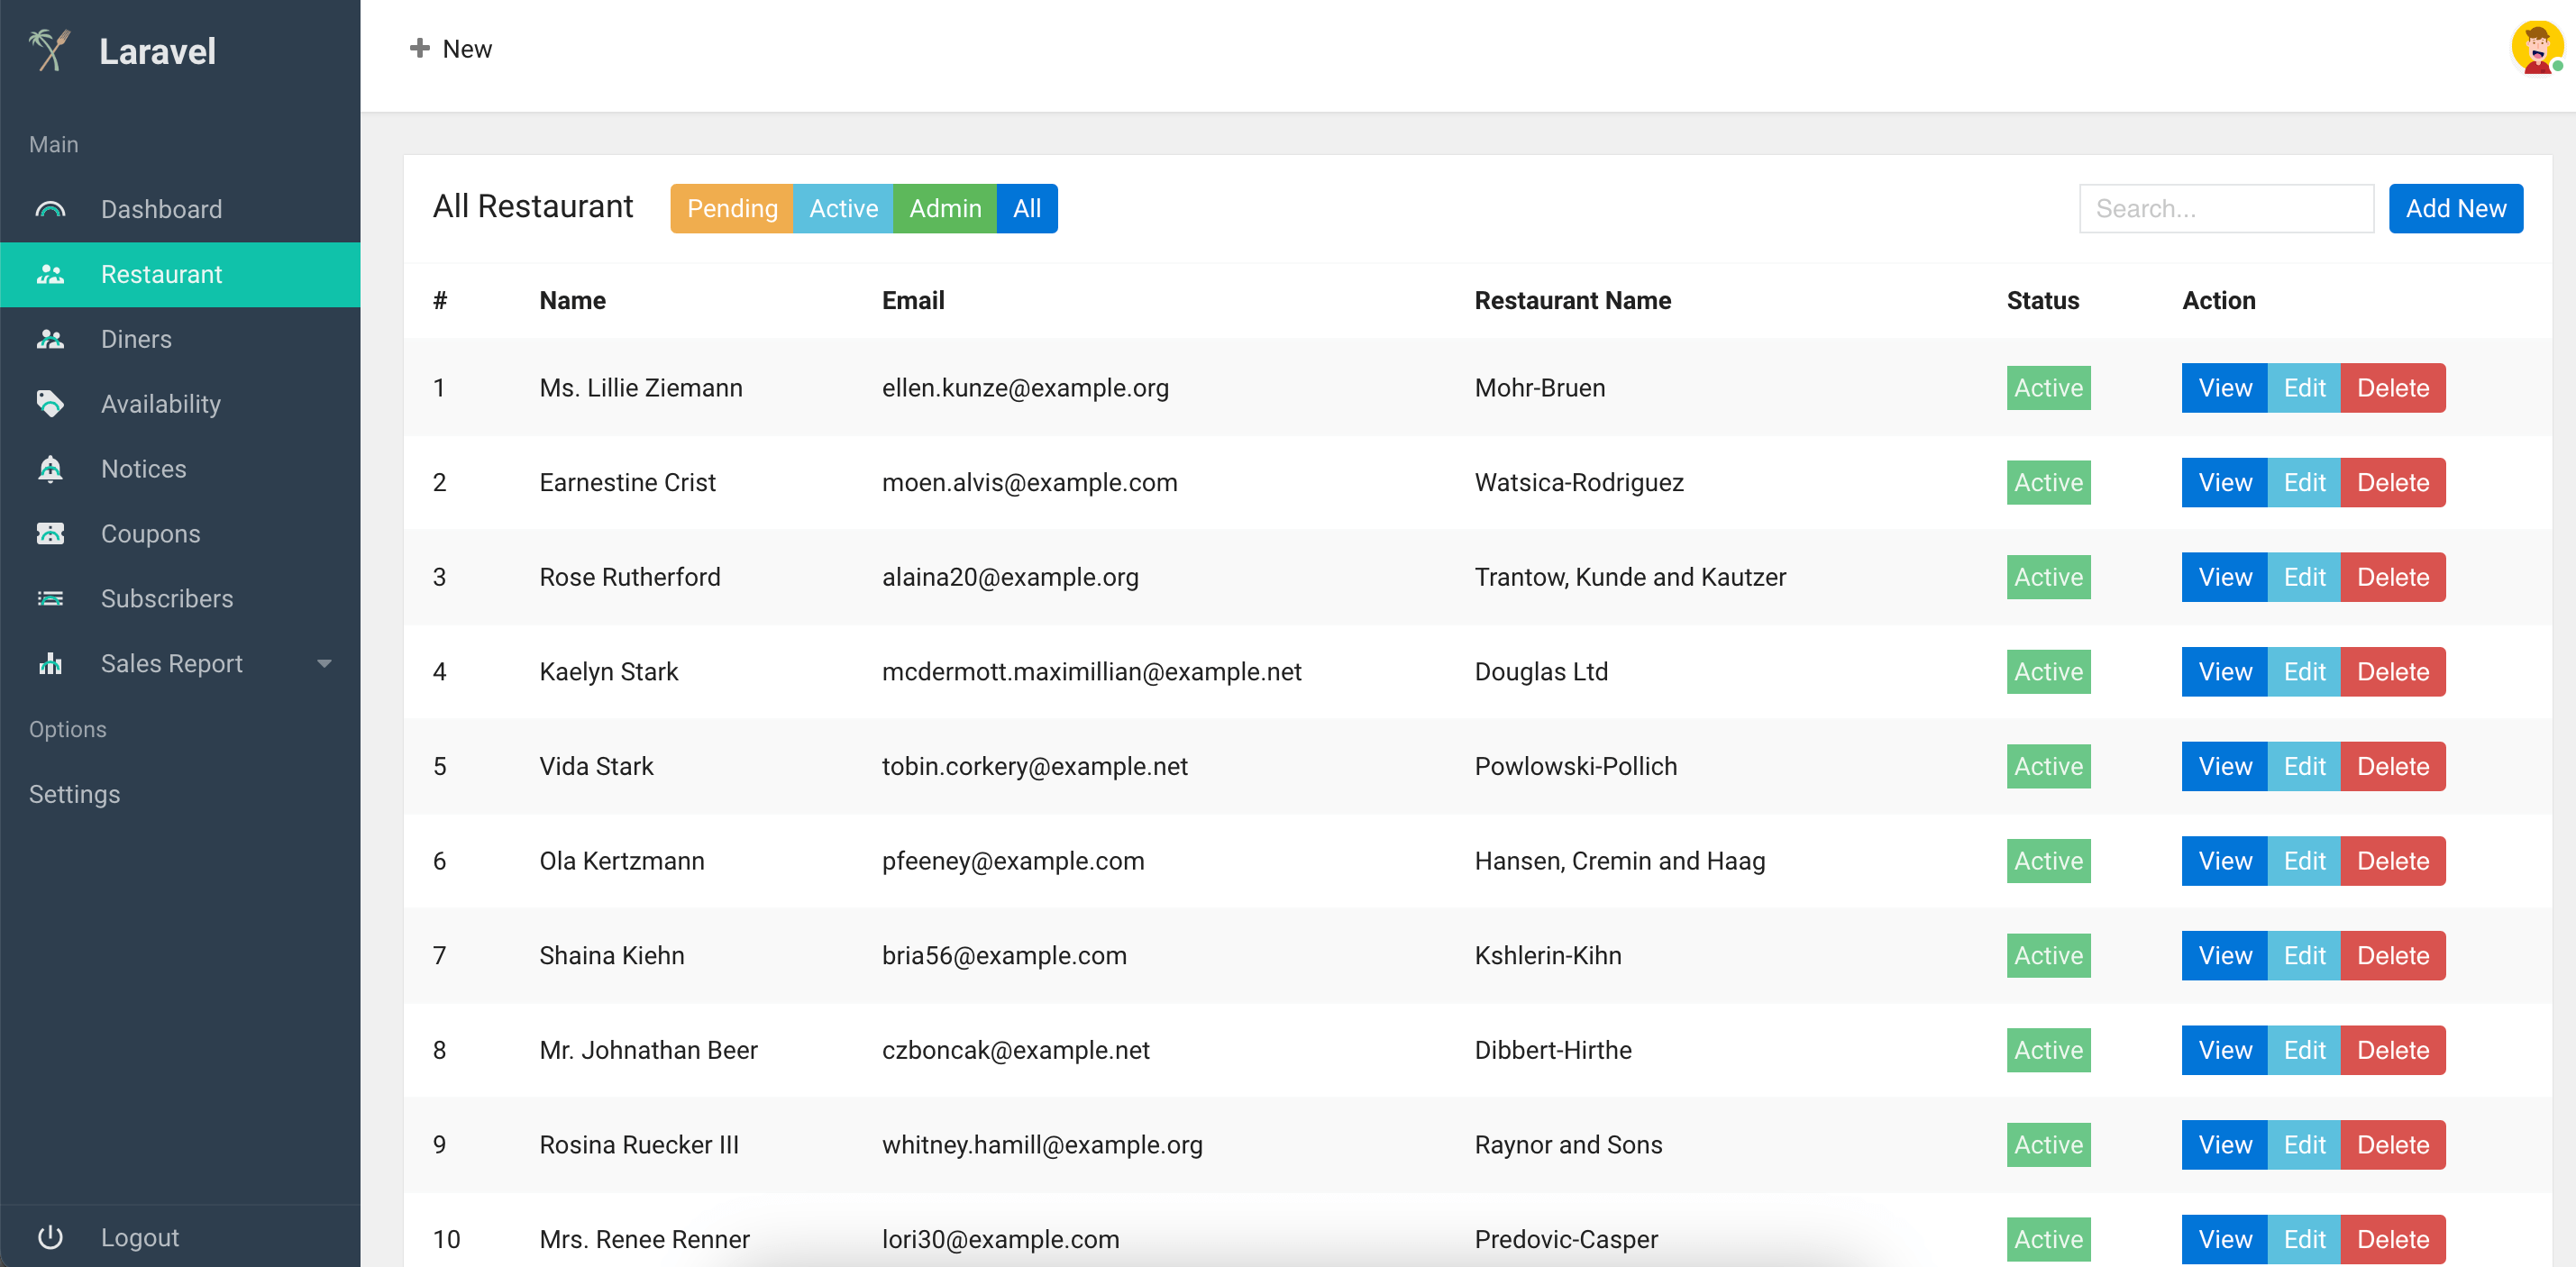Click the Sales Report chart icon
This screenshot has width=2576, height=1267.
pos(50,664)
